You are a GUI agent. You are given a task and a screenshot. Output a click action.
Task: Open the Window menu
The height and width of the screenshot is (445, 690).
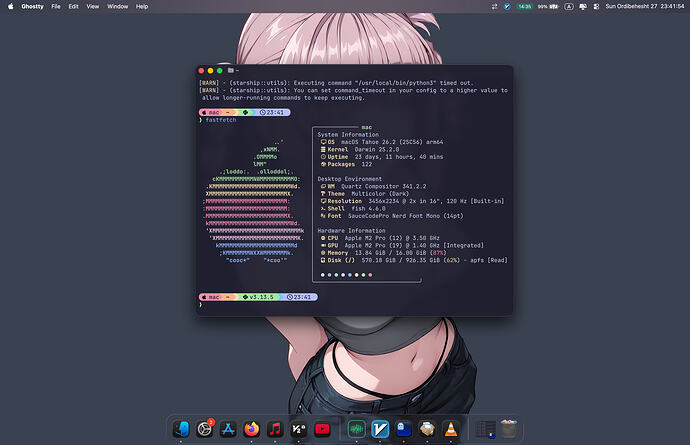point(117,6)
